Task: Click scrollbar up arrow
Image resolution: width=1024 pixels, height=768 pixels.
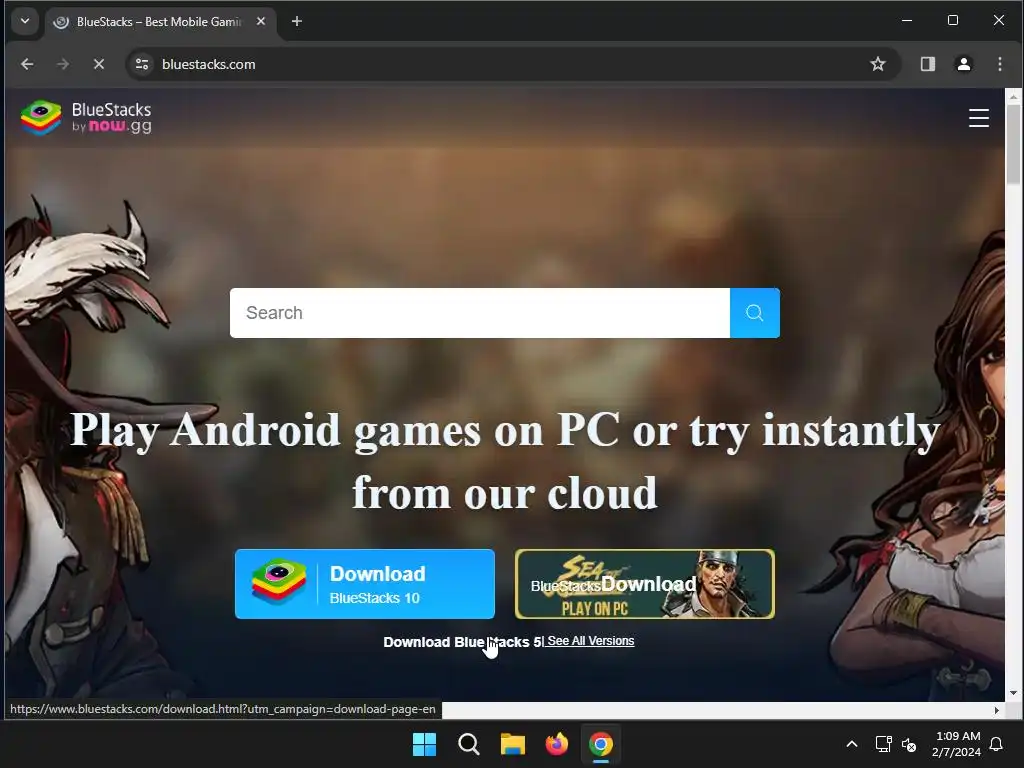Action: click(1013, 97)
